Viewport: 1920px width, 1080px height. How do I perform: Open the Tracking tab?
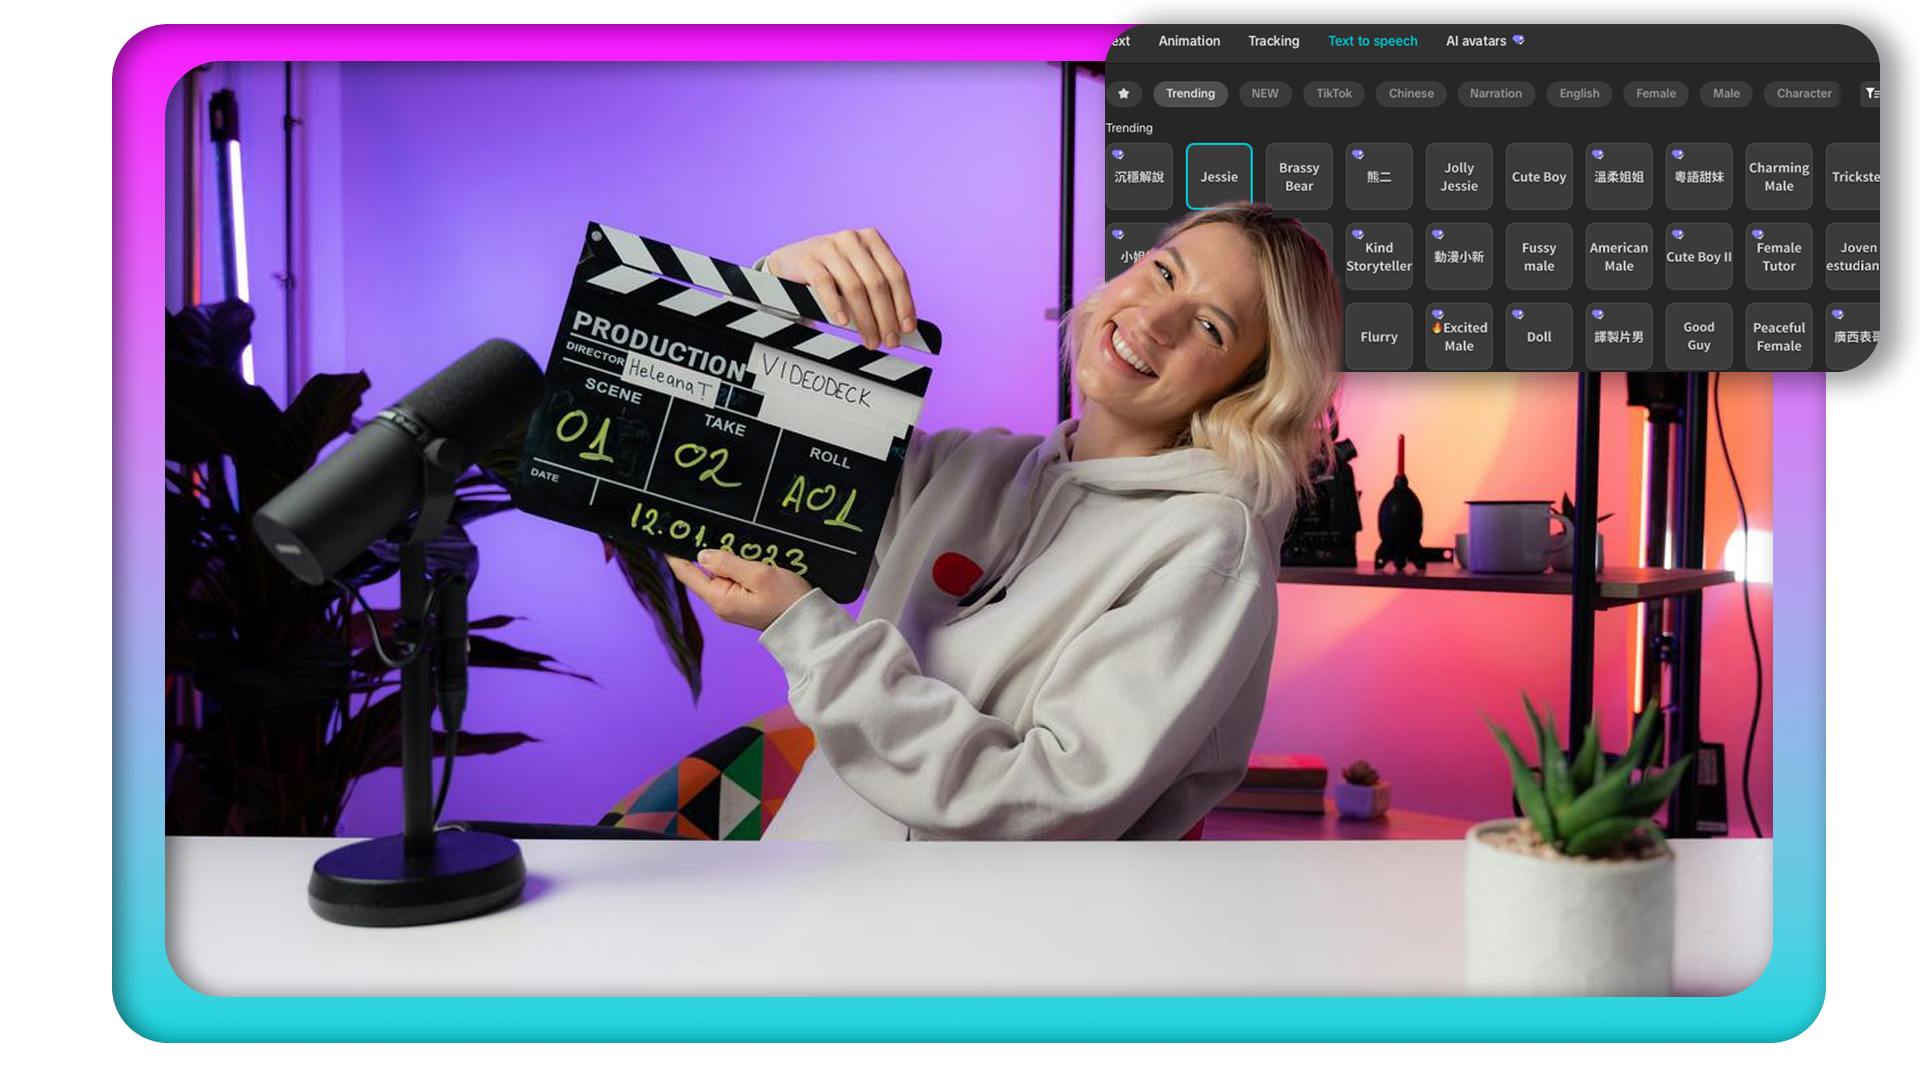(1274, 41)
